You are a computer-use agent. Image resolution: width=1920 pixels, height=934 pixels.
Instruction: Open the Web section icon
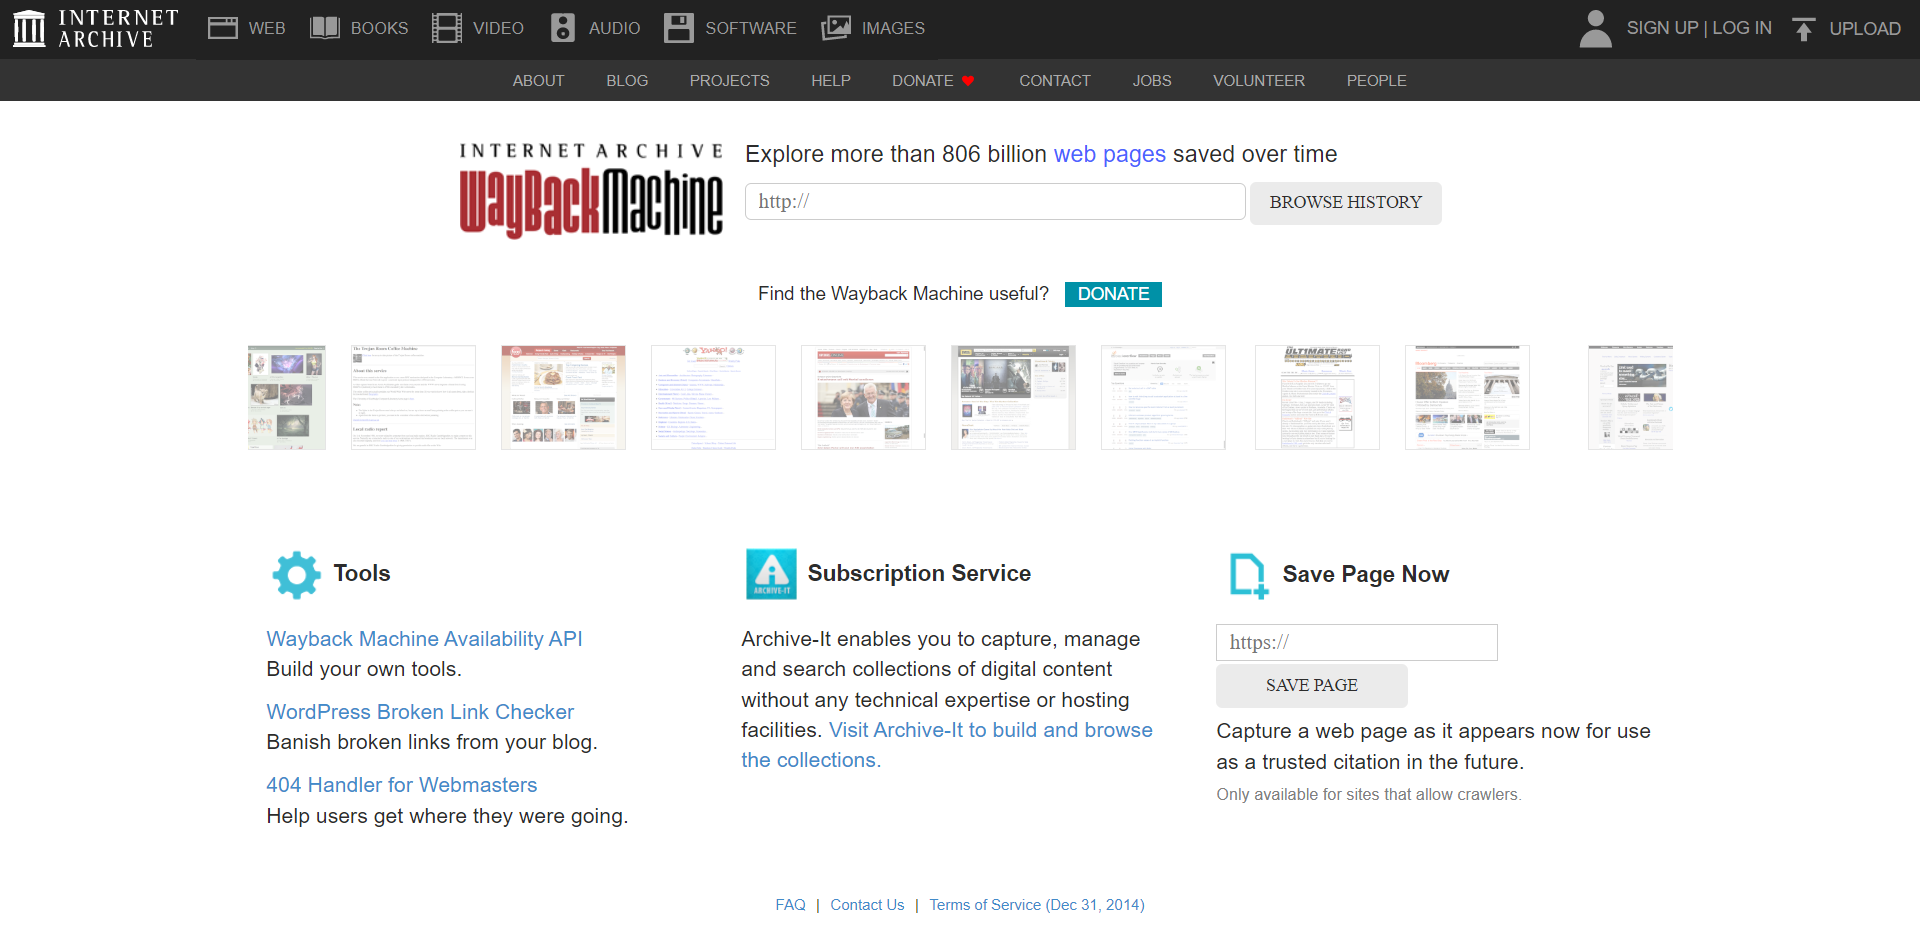[x=222, y=28]
